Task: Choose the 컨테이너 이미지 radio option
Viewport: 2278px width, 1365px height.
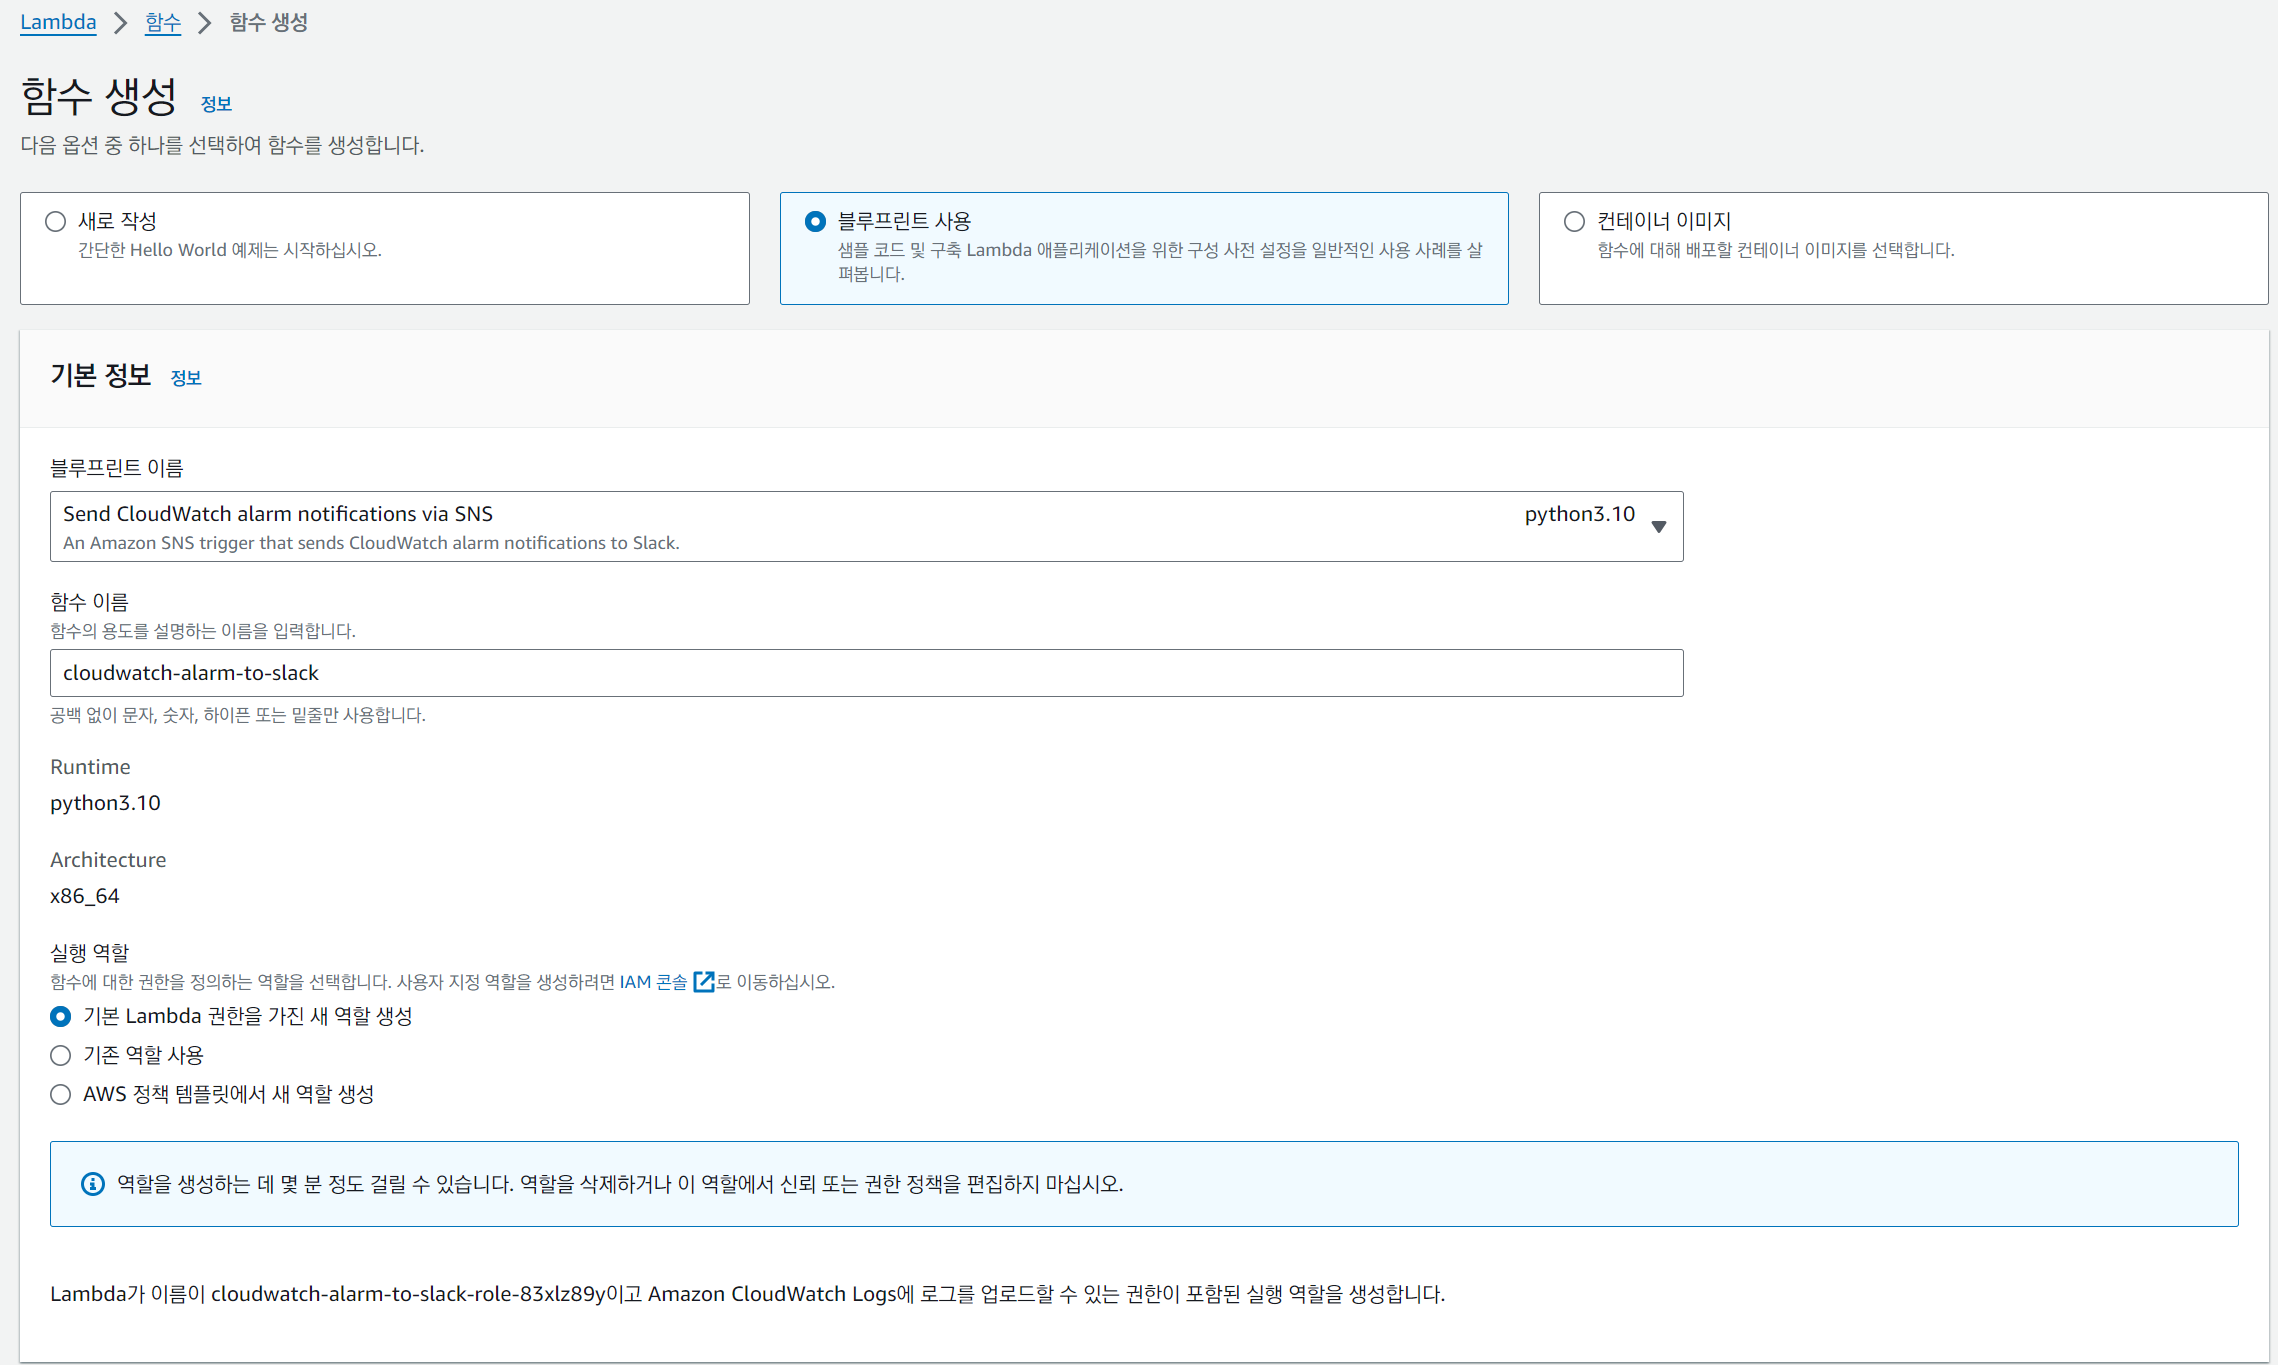Action: [x=1574, y=221]
